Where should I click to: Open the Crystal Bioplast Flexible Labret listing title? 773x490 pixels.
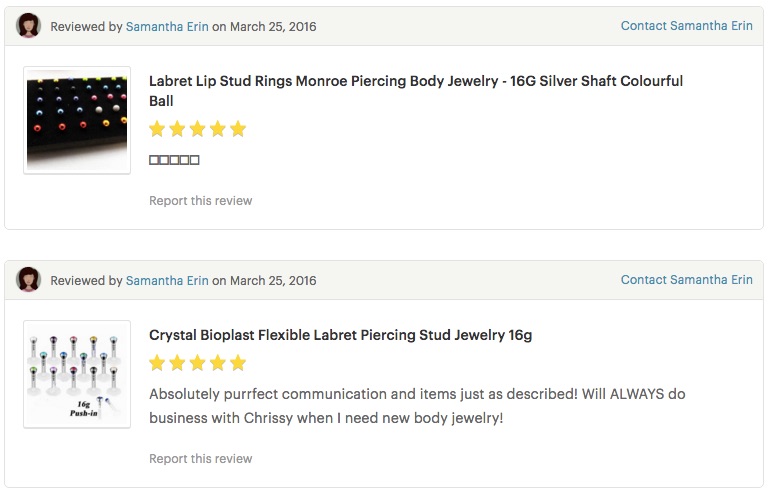[341, 335]
